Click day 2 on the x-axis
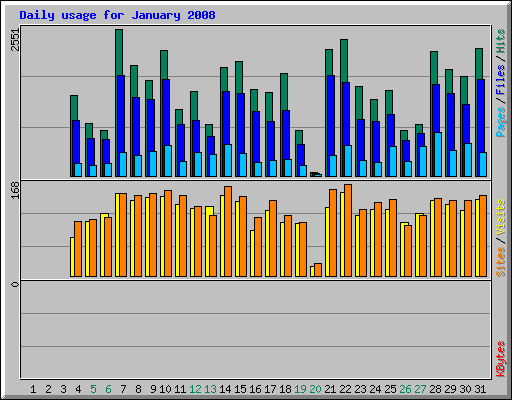The height and width of the screenshot is (400, 512). tap(48, 389)
